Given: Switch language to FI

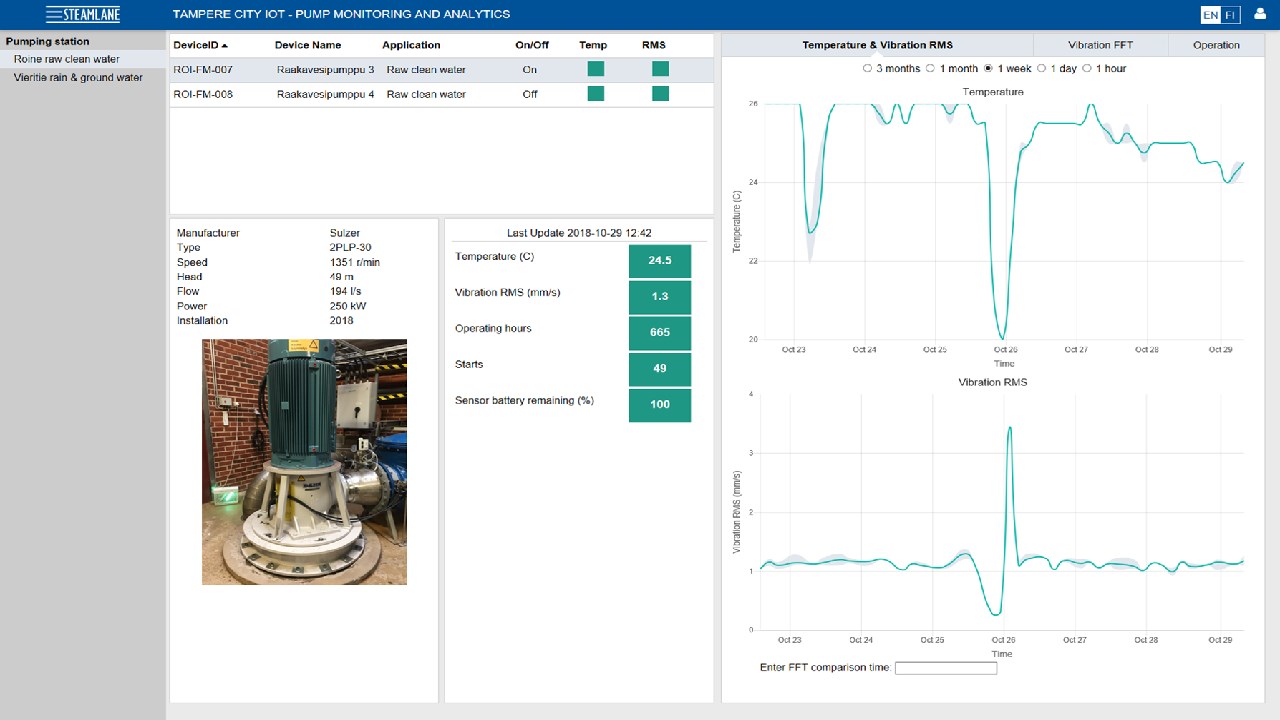Looking at the screenshot, I should (1230, 15).
